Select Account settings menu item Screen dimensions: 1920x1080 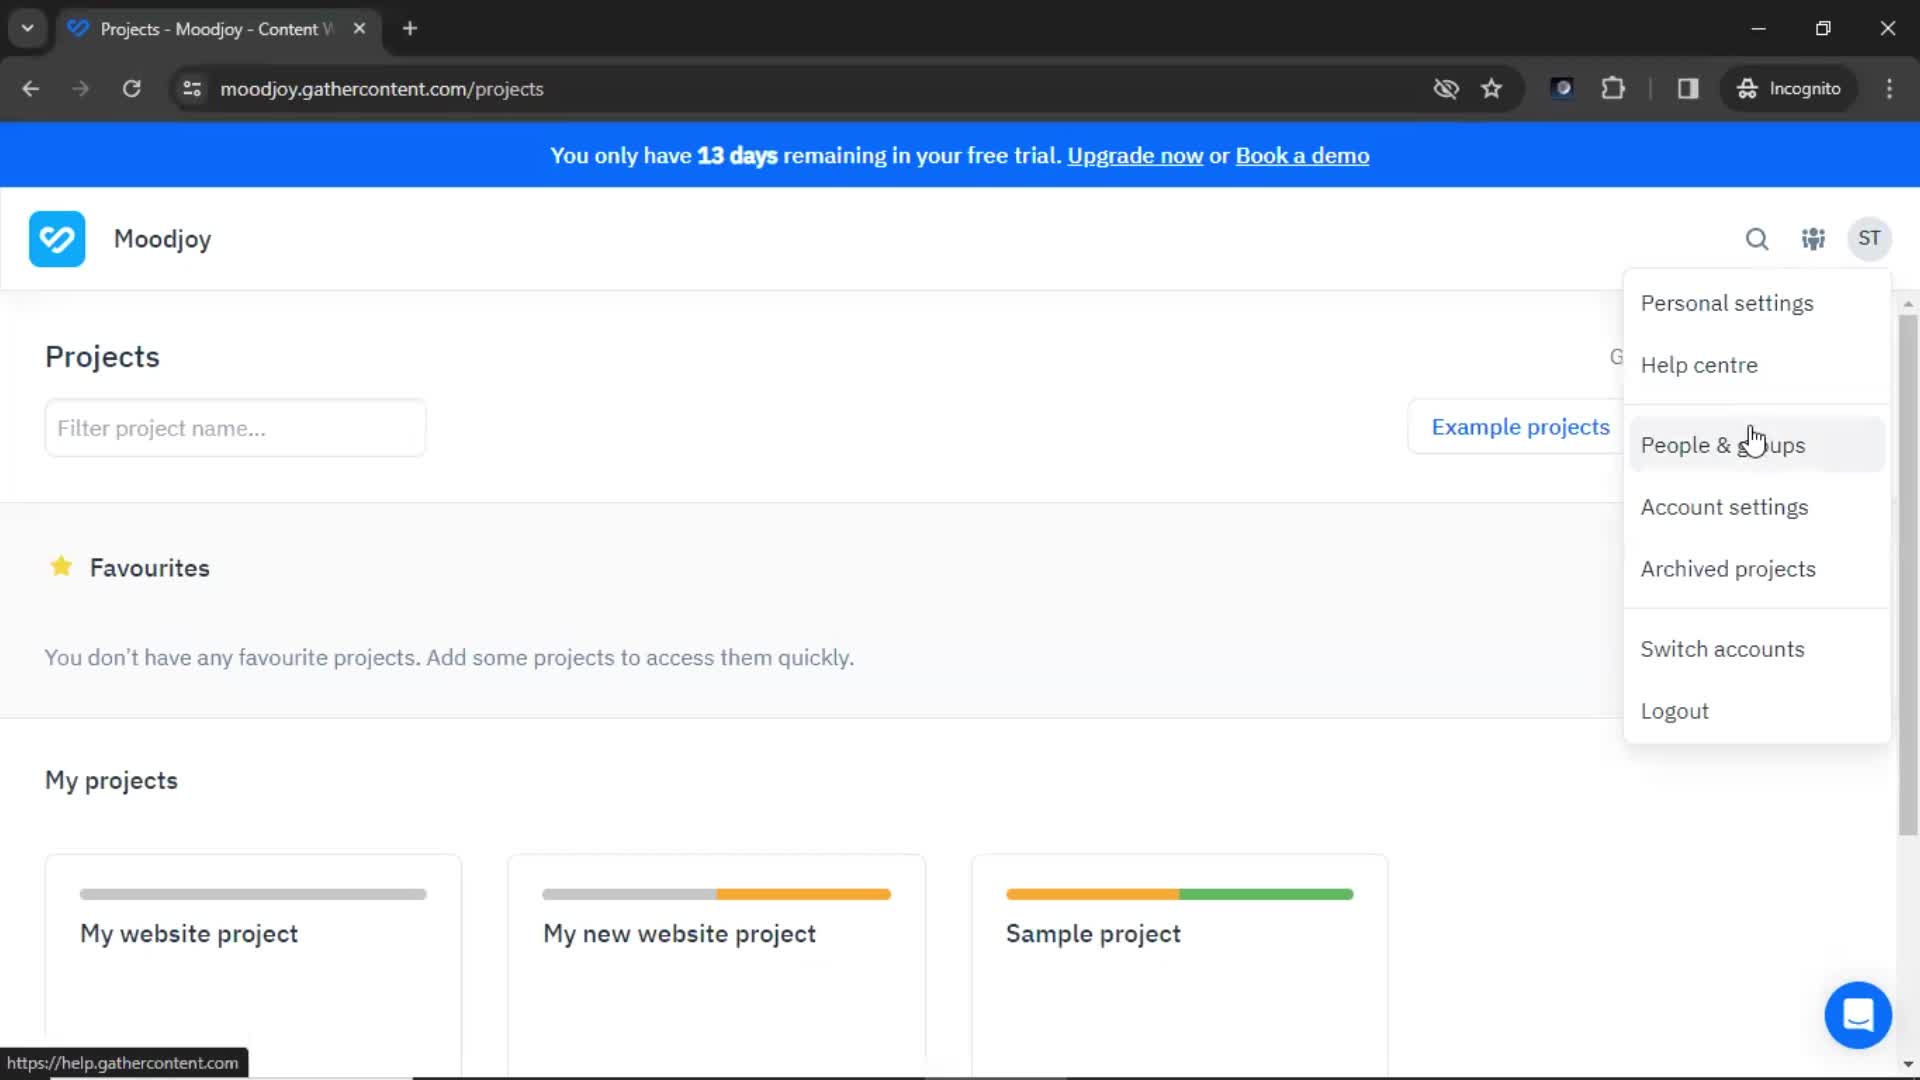tap(1725, 506)
